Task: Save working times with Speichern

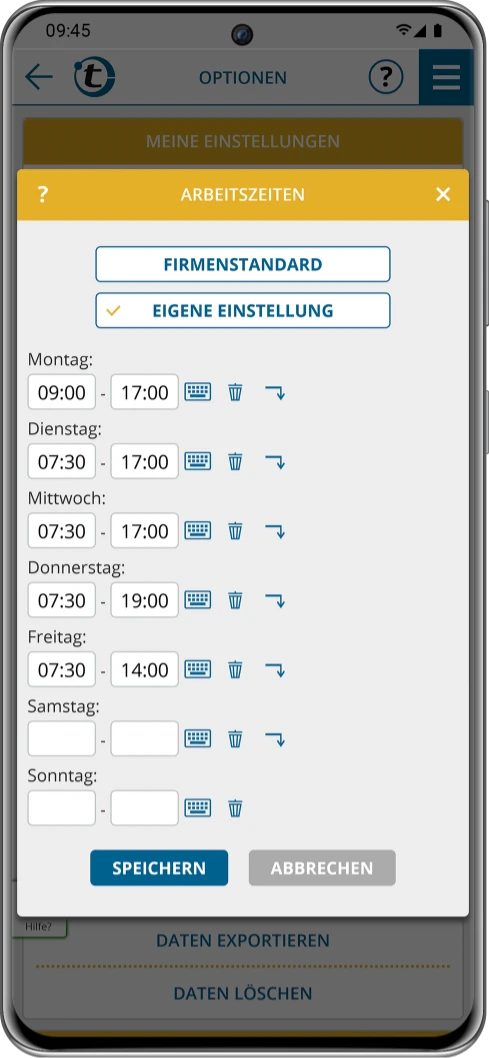Action: pos(159,868)
